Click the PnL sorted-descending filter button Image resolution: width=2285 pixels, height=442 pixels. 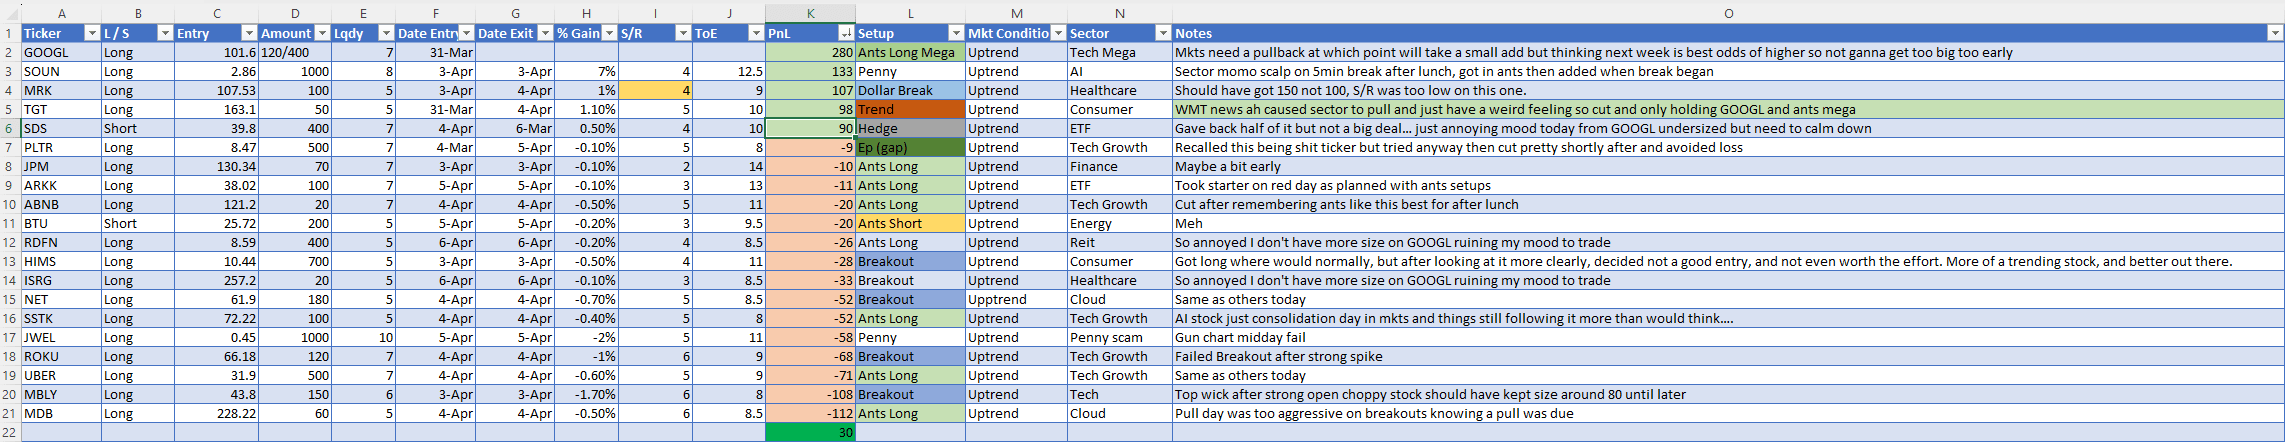pyautogui.click(x=846, y=33)
